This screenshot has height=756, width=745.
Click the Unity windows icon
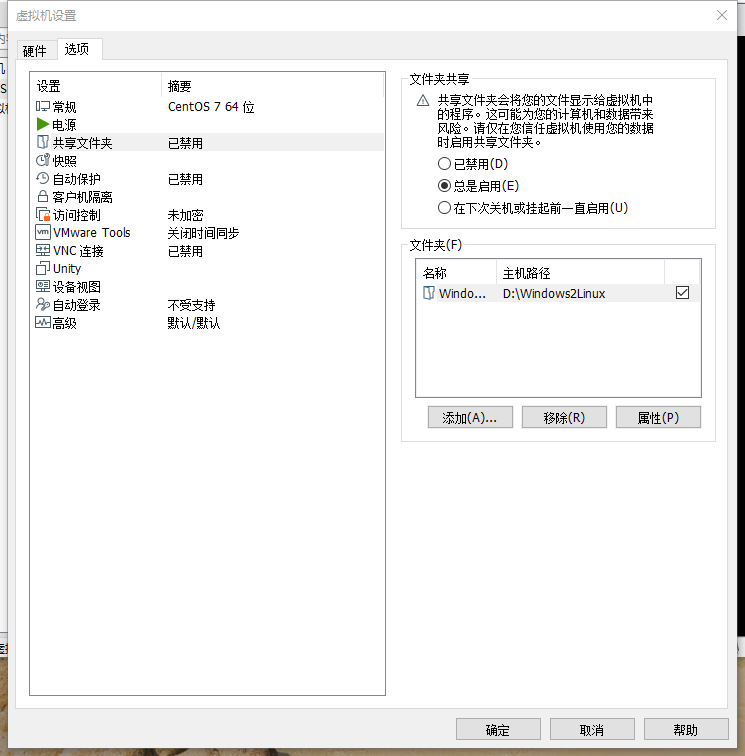[43, 268]
